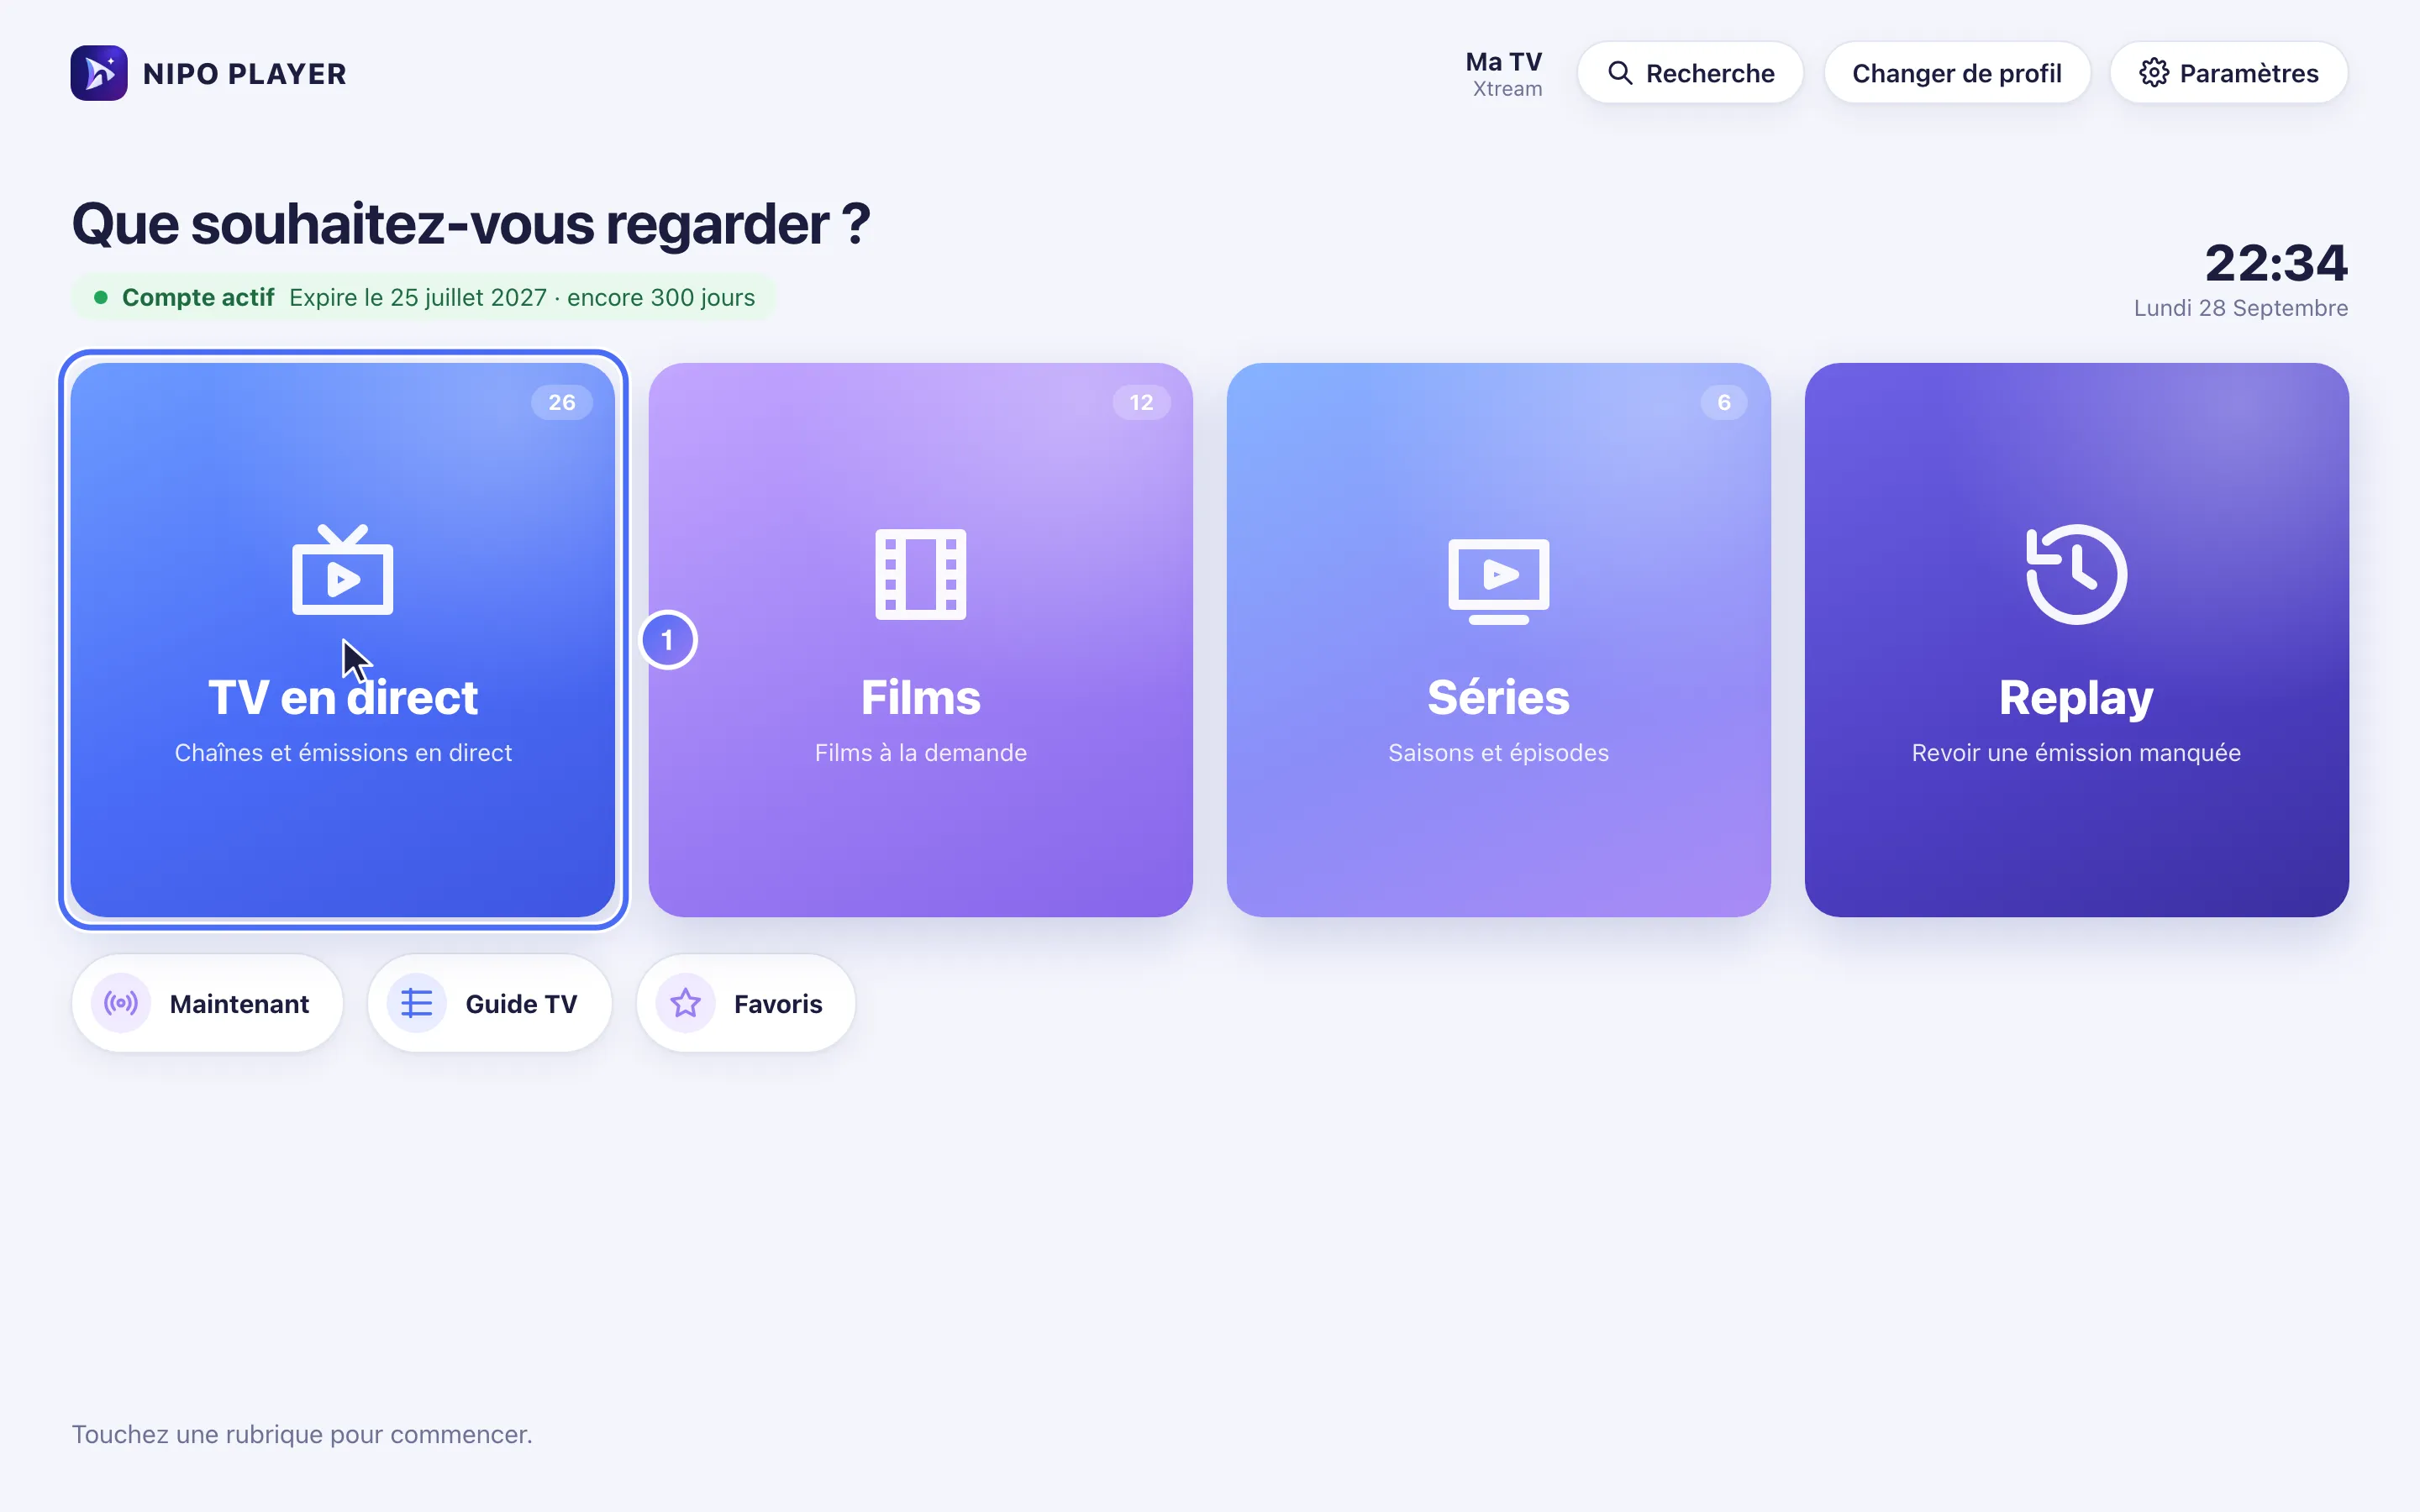Click the broadcast icon on Maintenant

pos(121,1003)
